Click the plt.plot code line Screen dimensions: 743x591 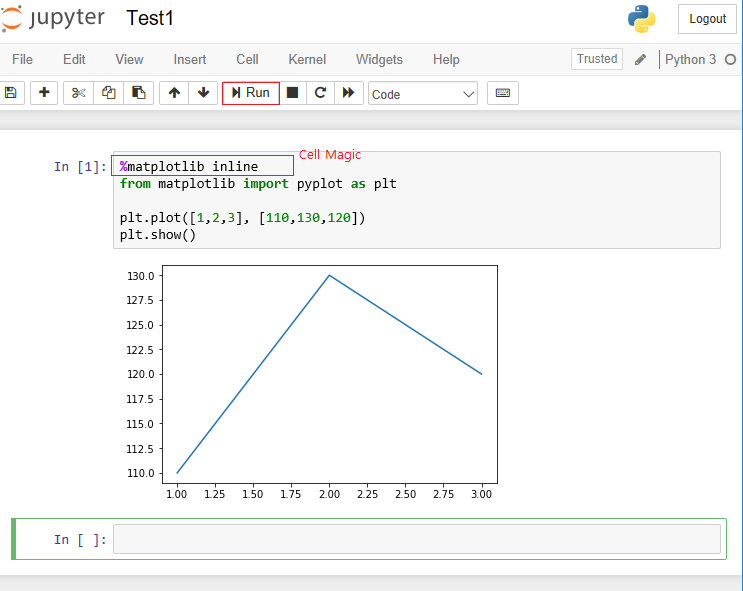point(242,218)
